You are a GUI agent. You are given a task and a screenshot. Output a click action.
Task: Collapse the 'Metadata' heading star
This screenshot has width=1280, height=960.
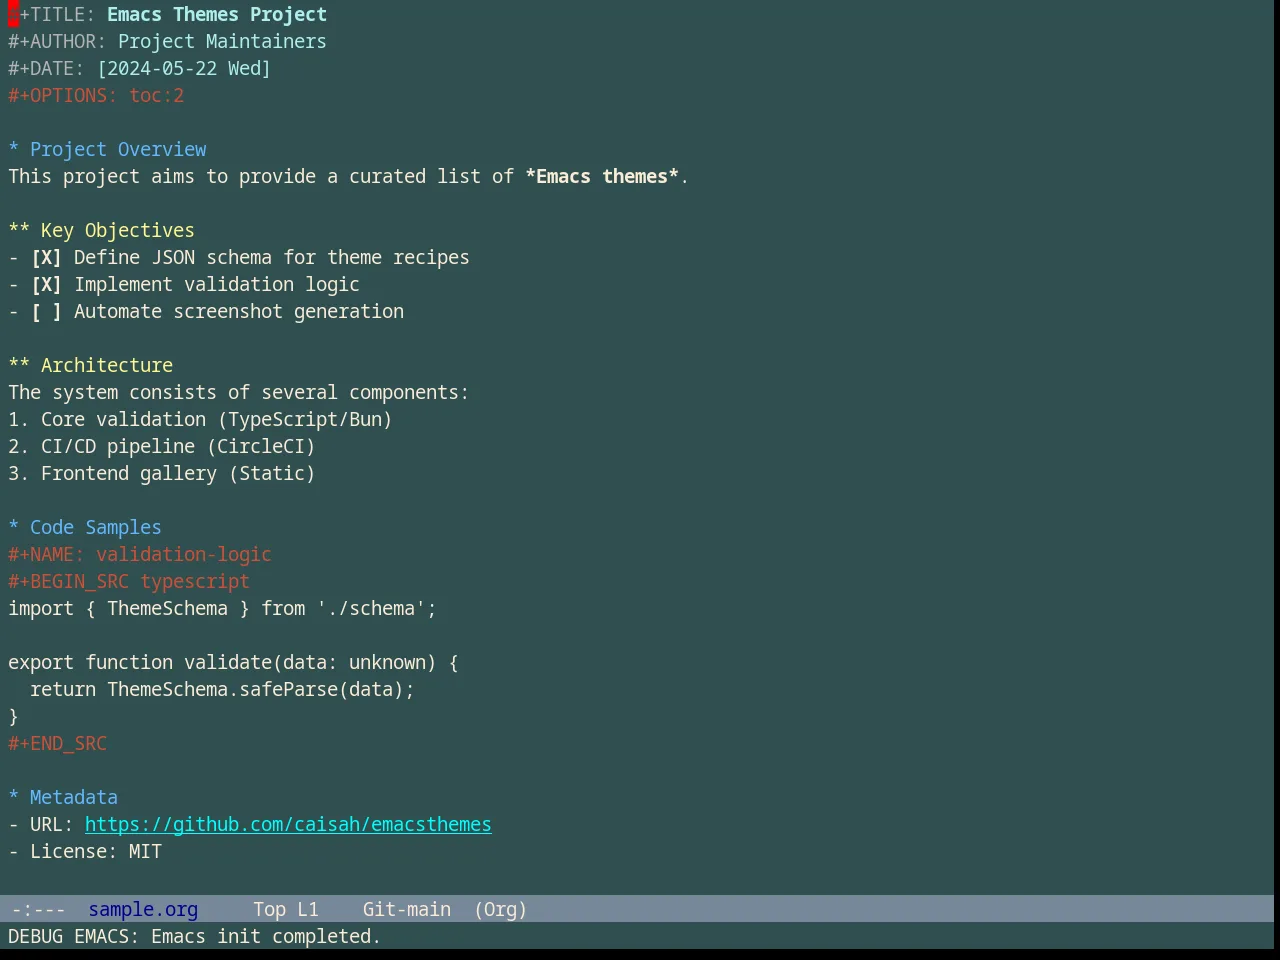14,797
